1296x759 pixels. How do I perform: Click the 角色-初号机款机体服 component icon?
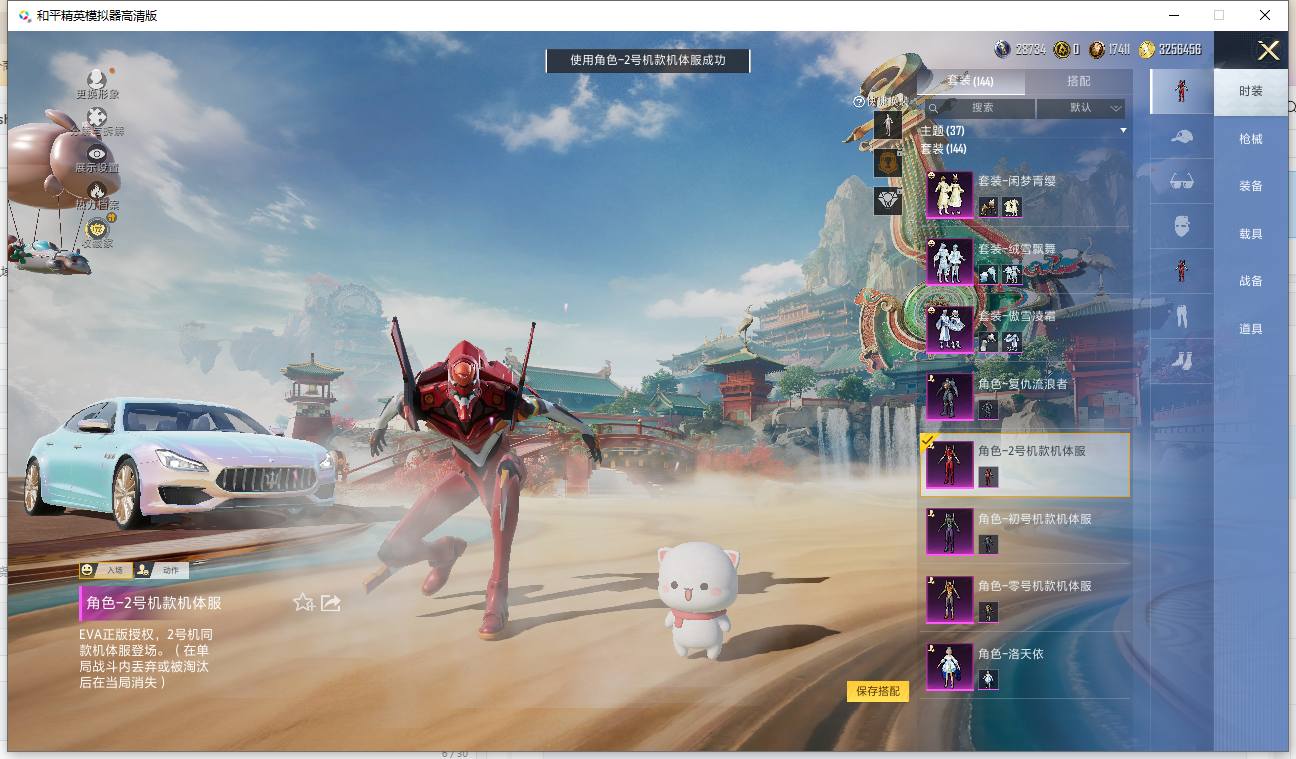point(988,544)
